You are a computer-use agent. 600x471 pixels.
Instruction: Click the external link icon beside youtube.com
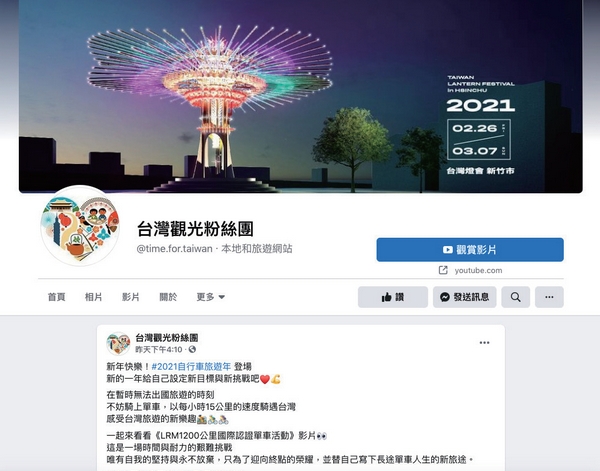point(443,270)
